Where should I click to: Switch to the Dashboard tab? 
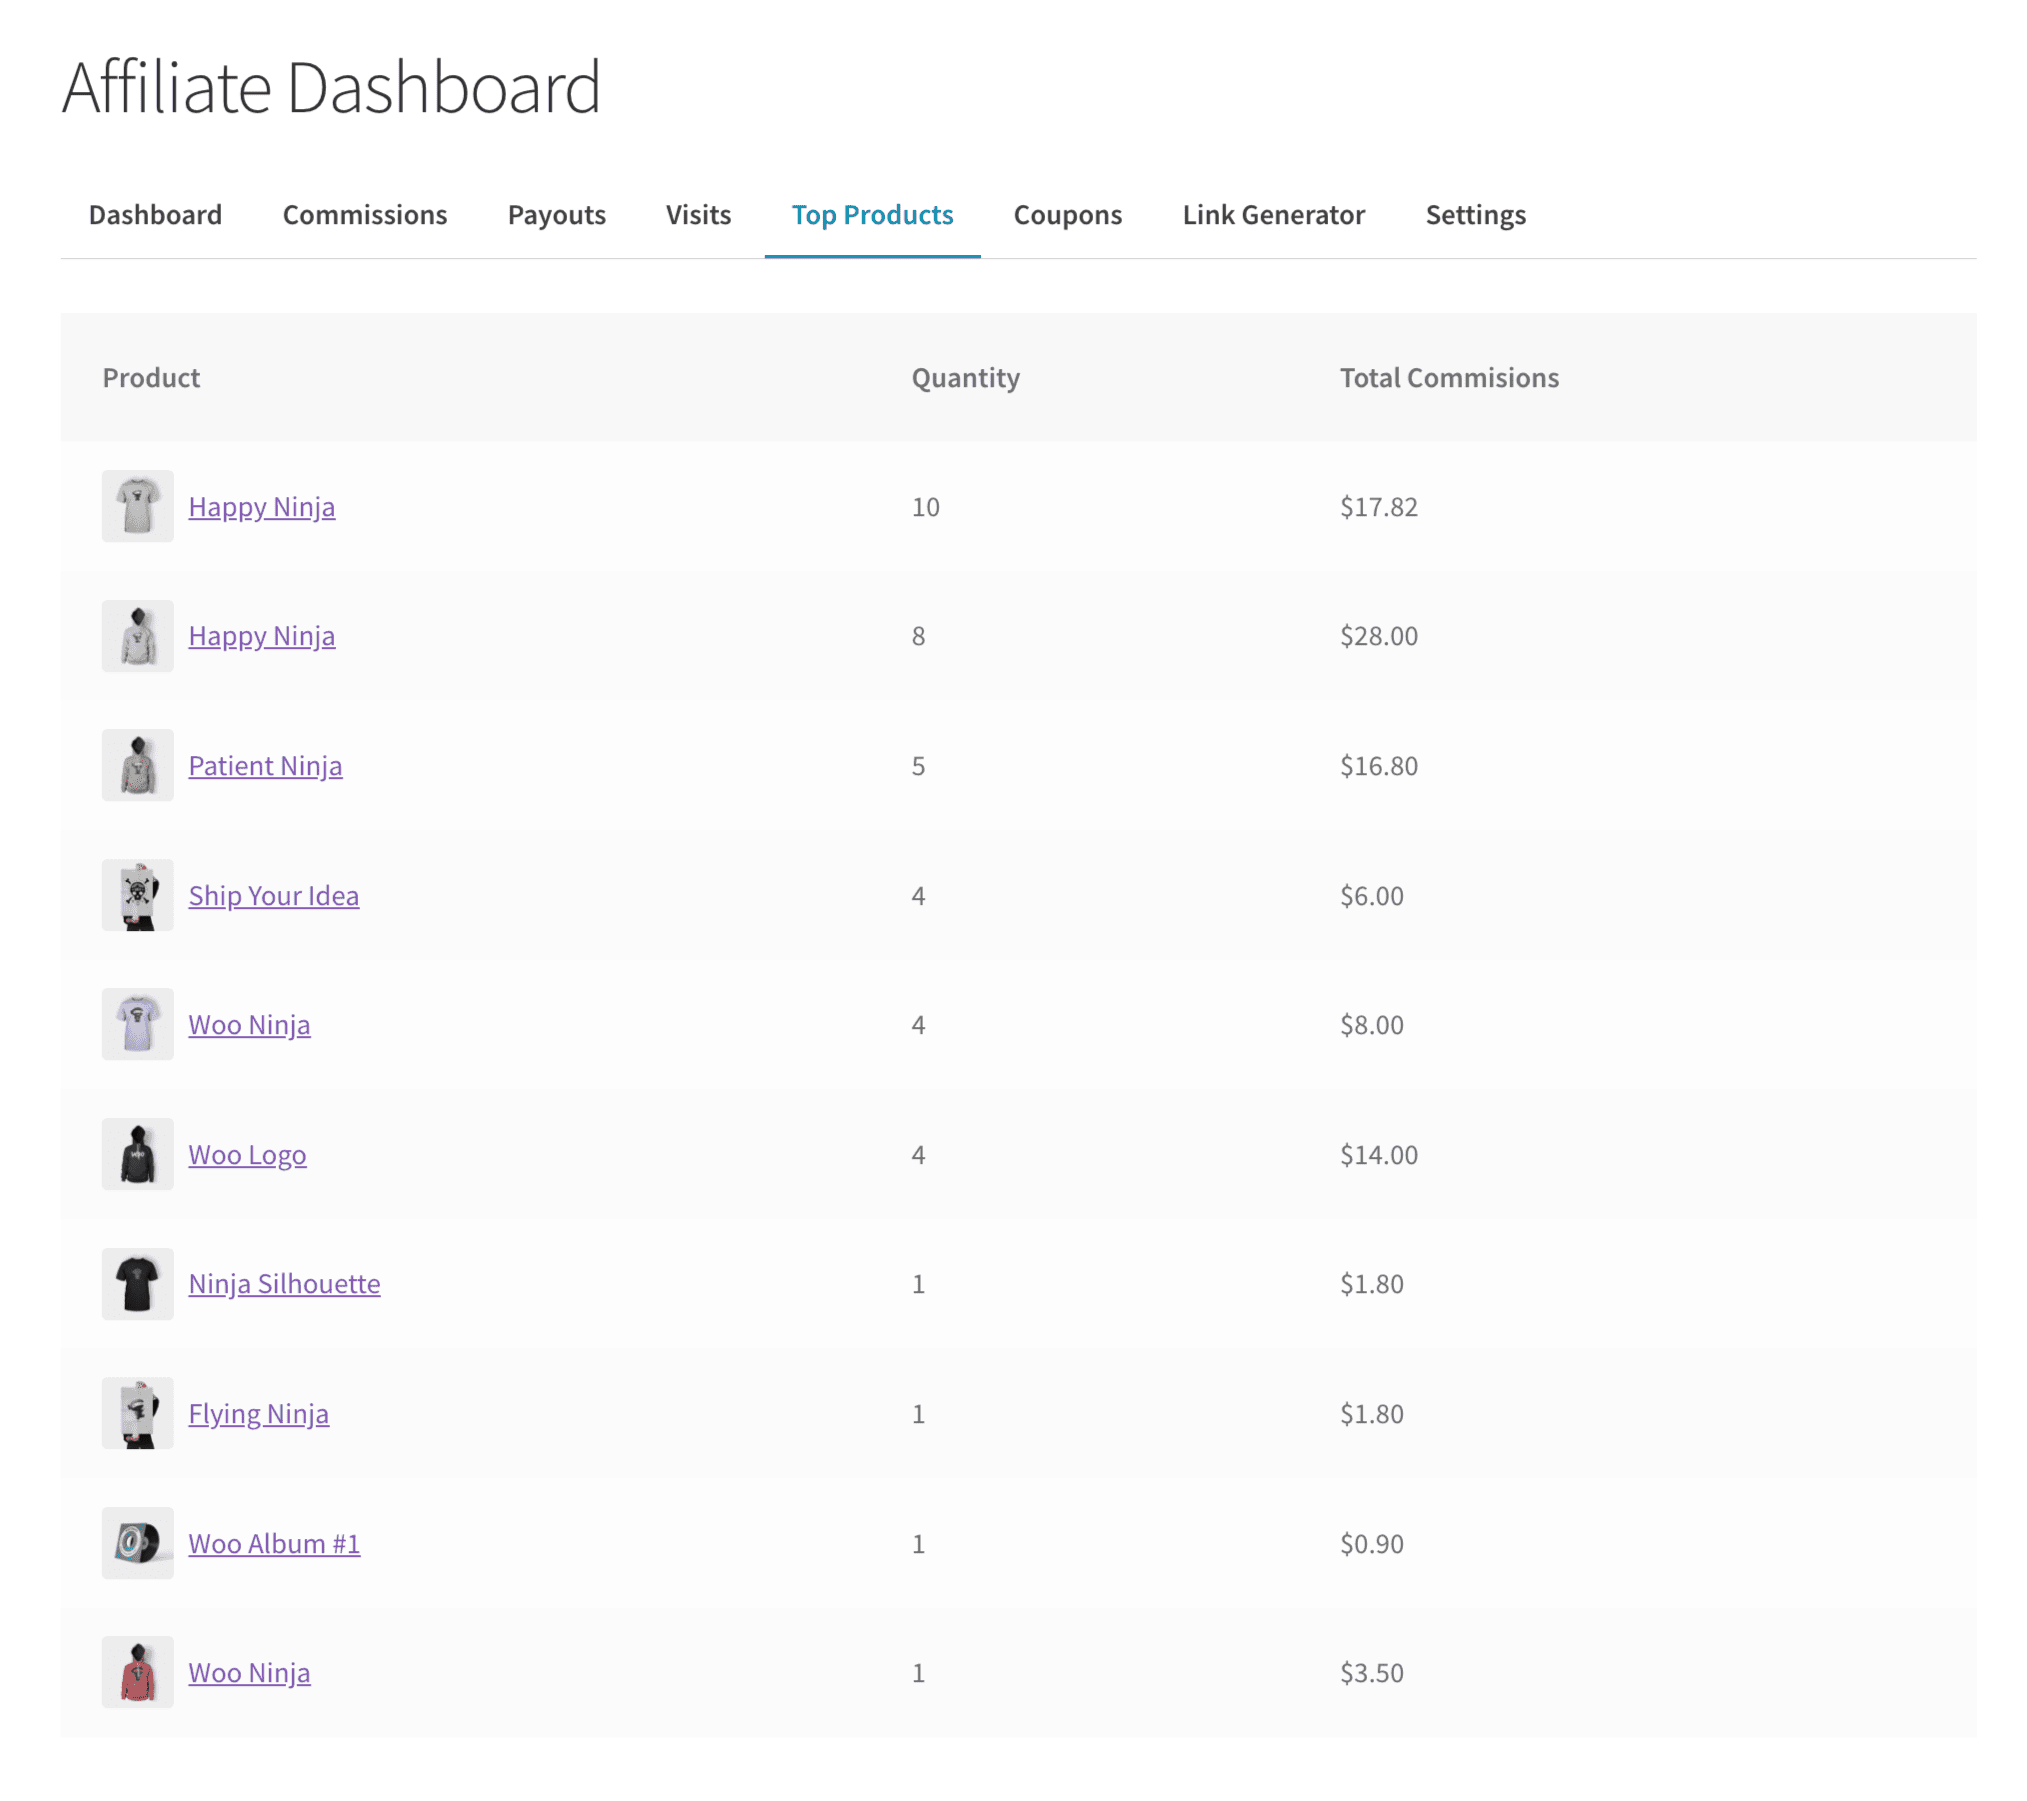155,215
